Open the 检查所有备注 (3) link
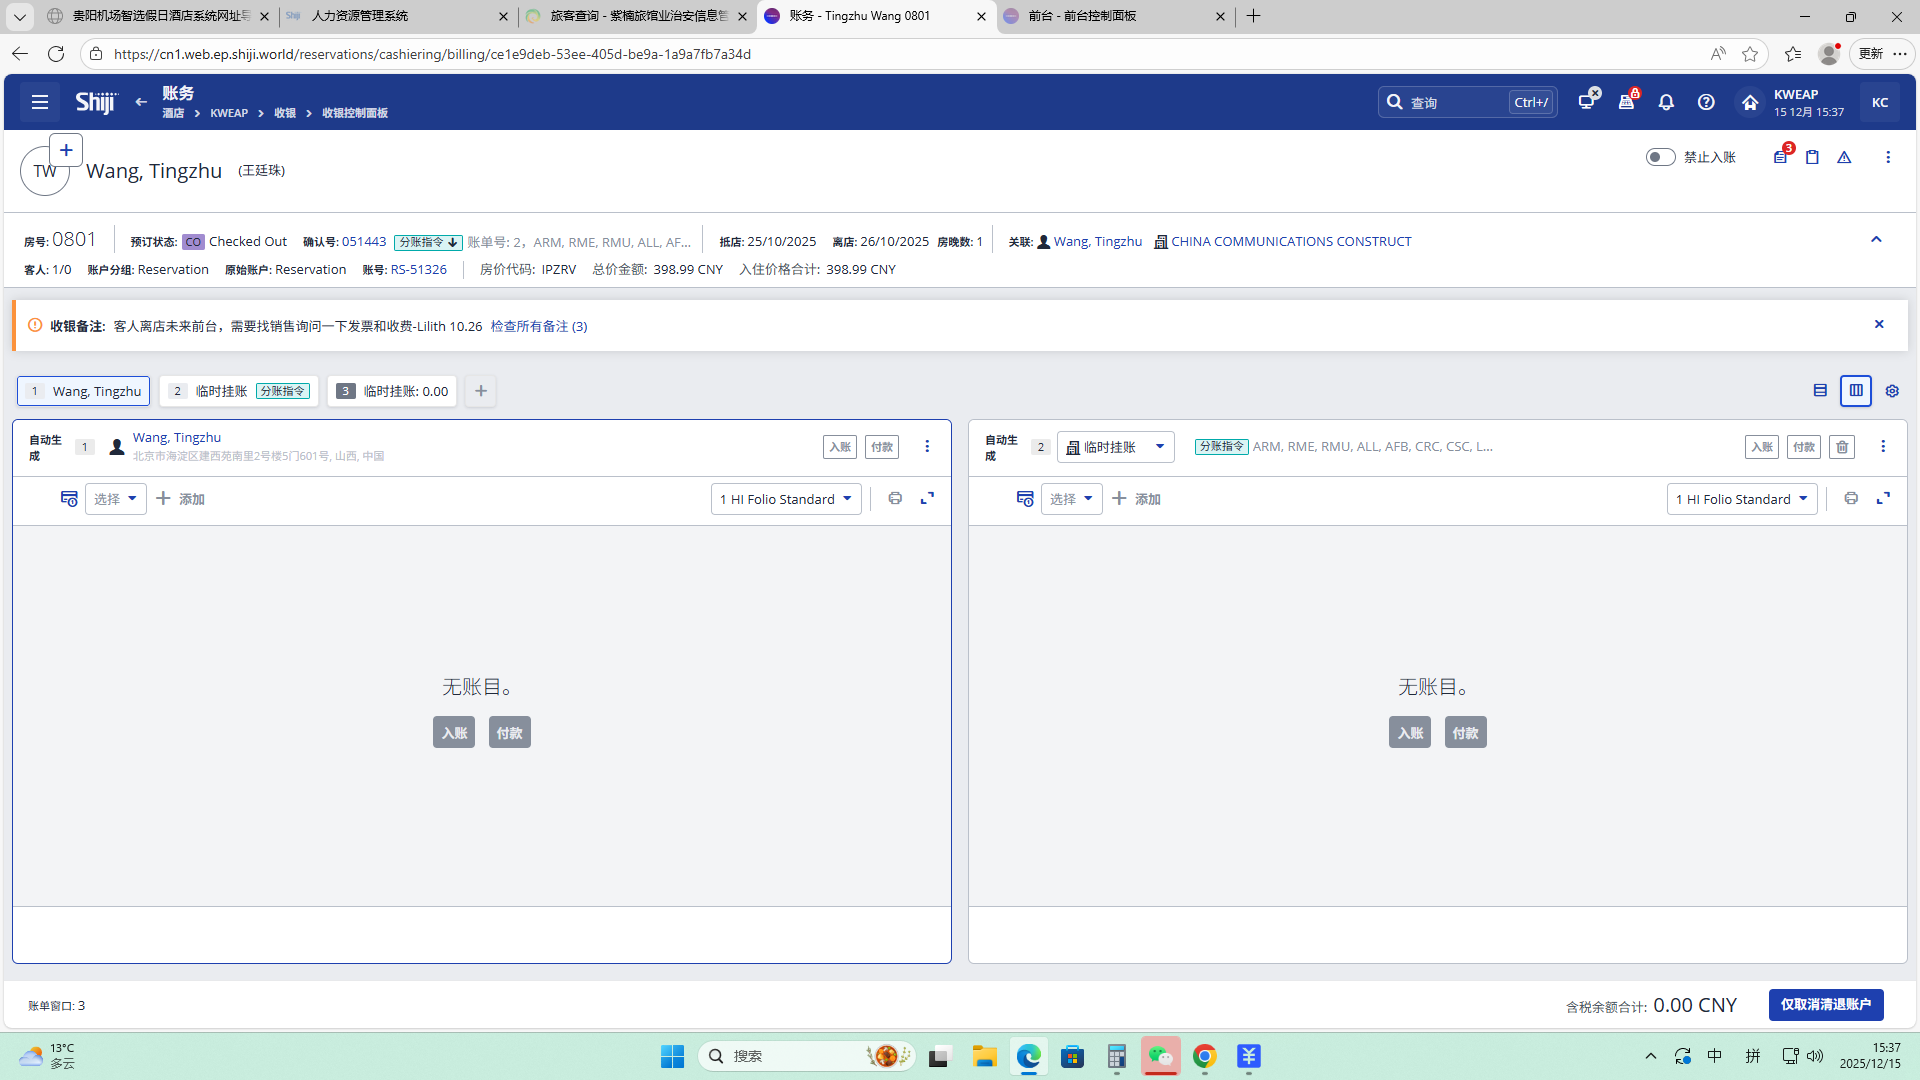 point(538,326)
